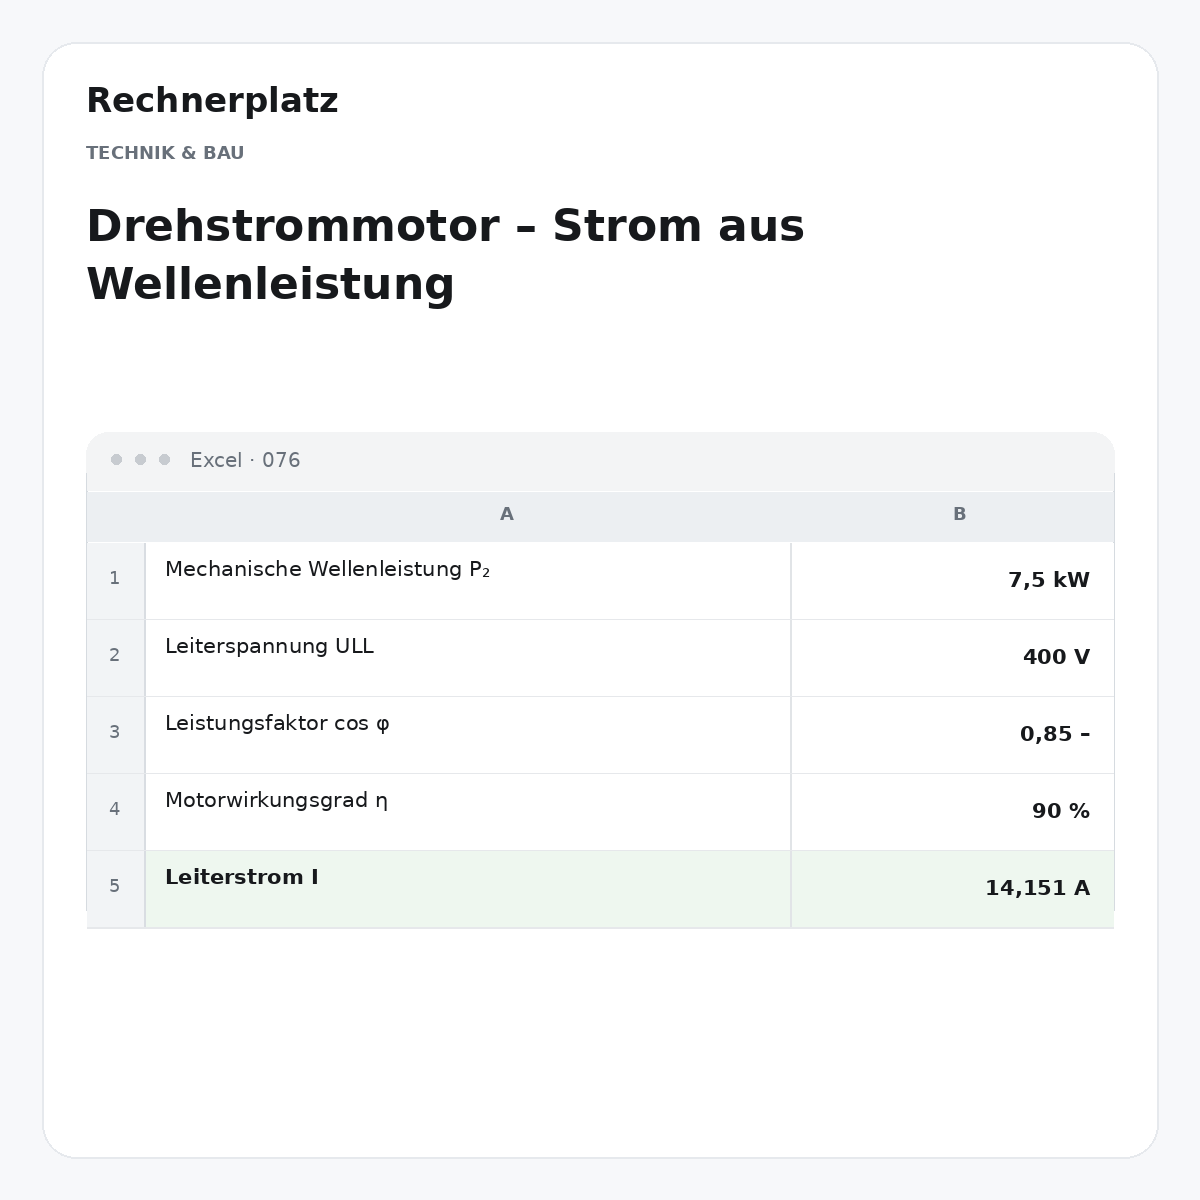1200x1200 pixels.
Task: Click the bold cell Leiterstrom I
Action: pyautogui.click(x=468, y=888)
